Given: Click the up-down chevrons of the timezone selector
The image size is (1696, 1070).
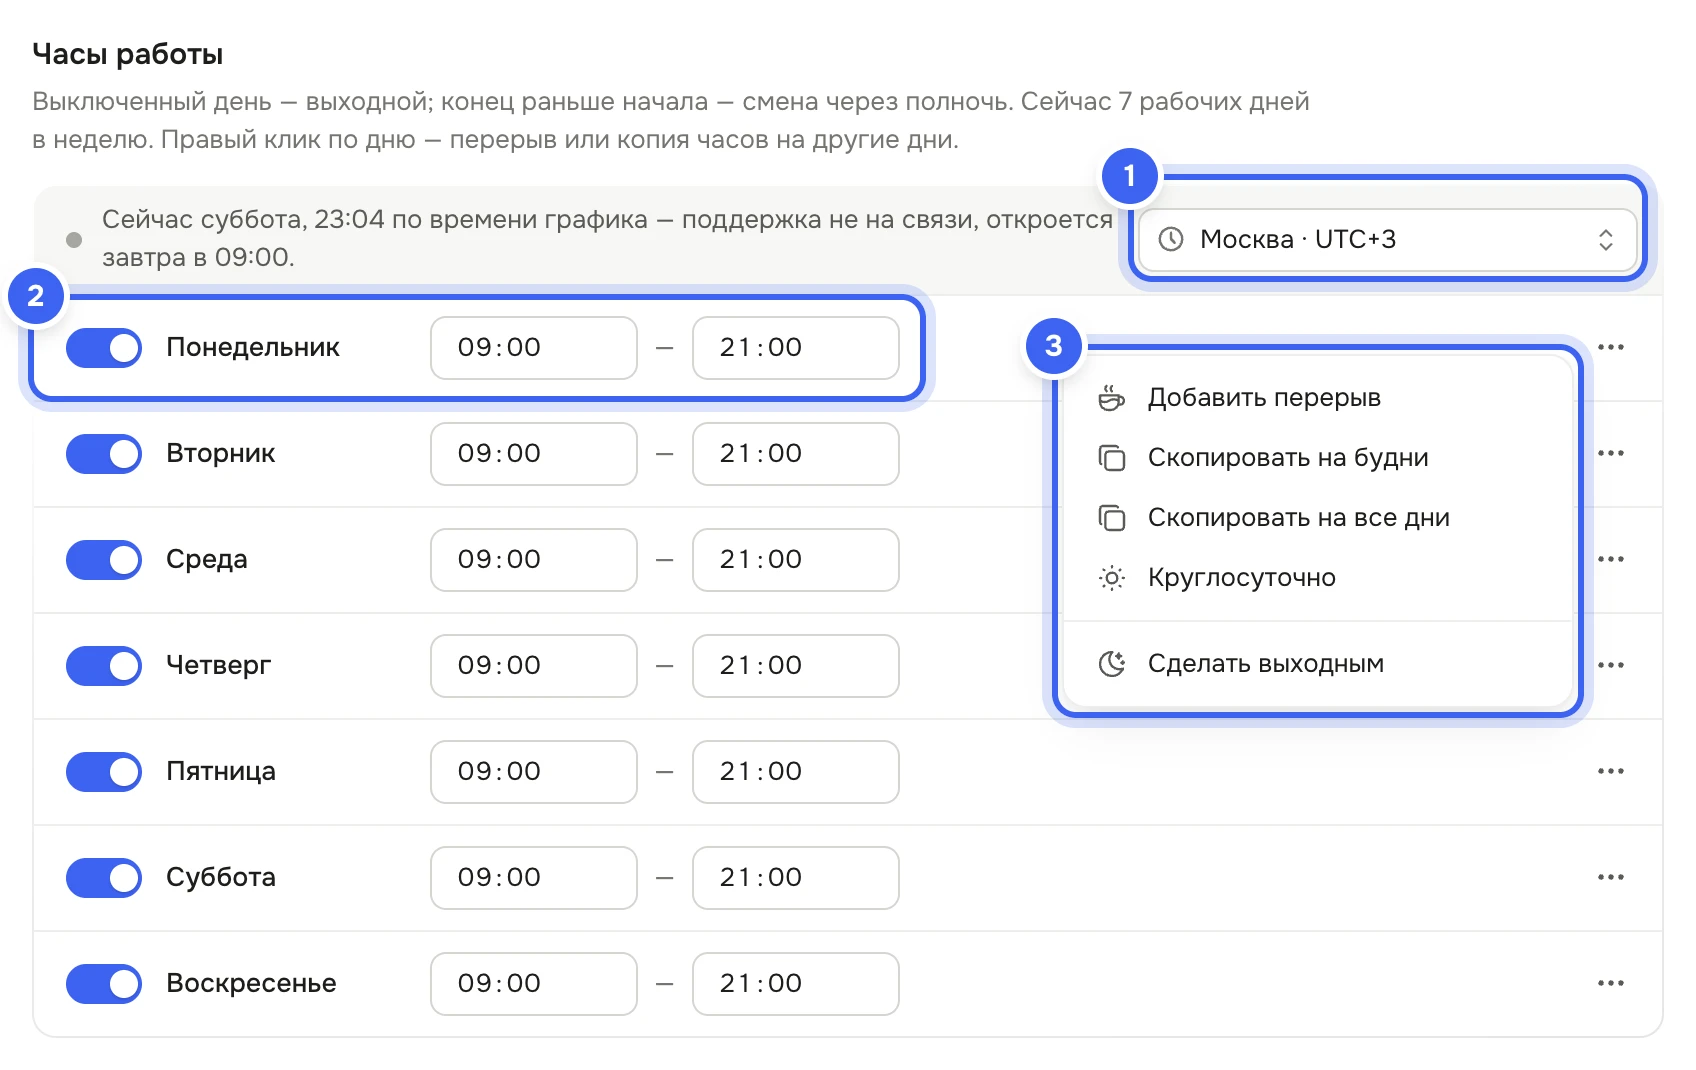Looking at the screenshot, I should point(1605,240).
